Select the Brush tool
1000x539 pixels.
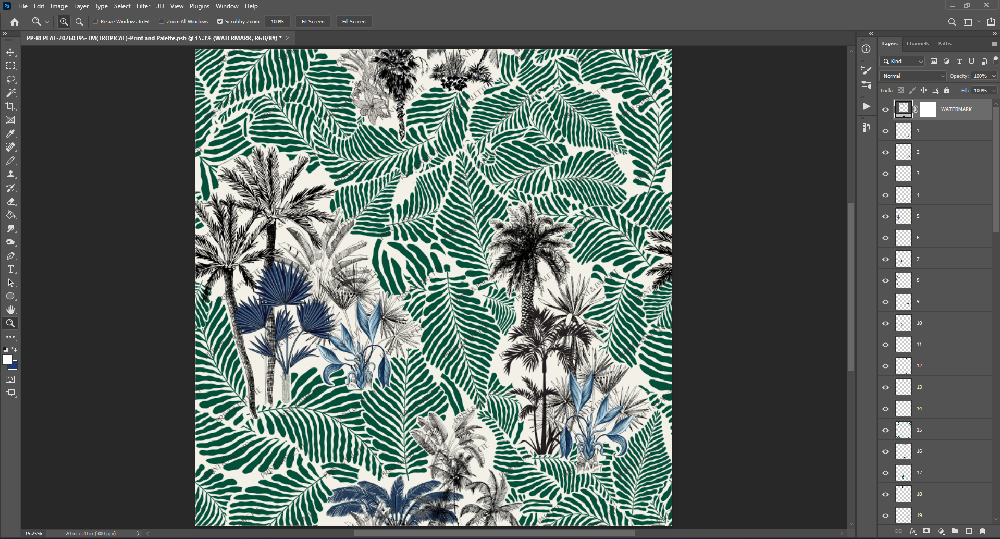pyautogui.click(x=11, y=161)
